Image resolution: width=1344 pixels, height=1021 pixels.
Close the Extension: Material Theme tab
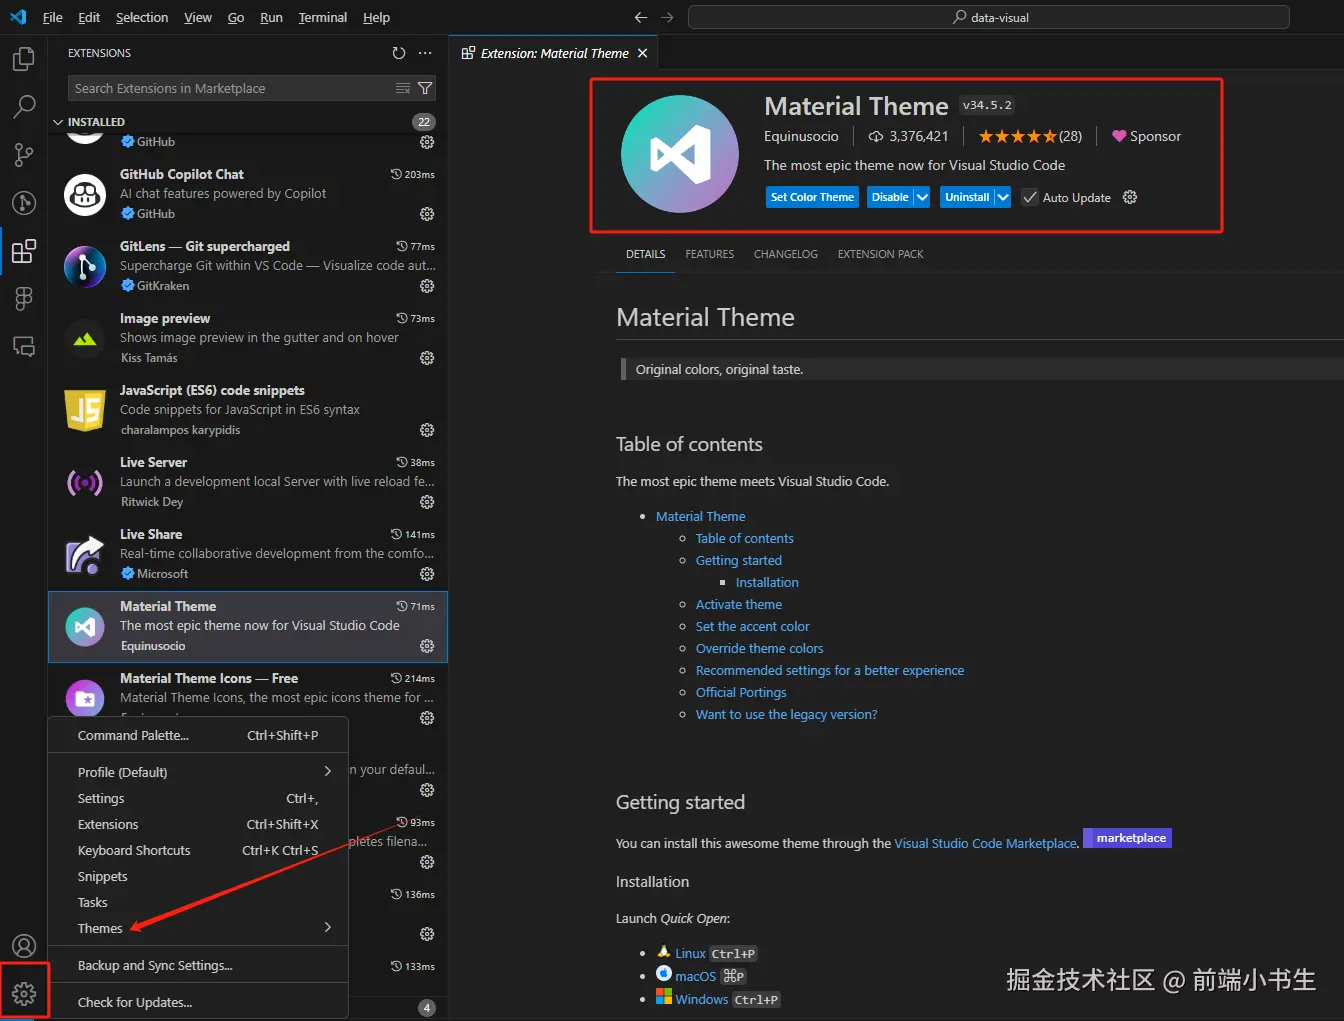tap(643, 53)
